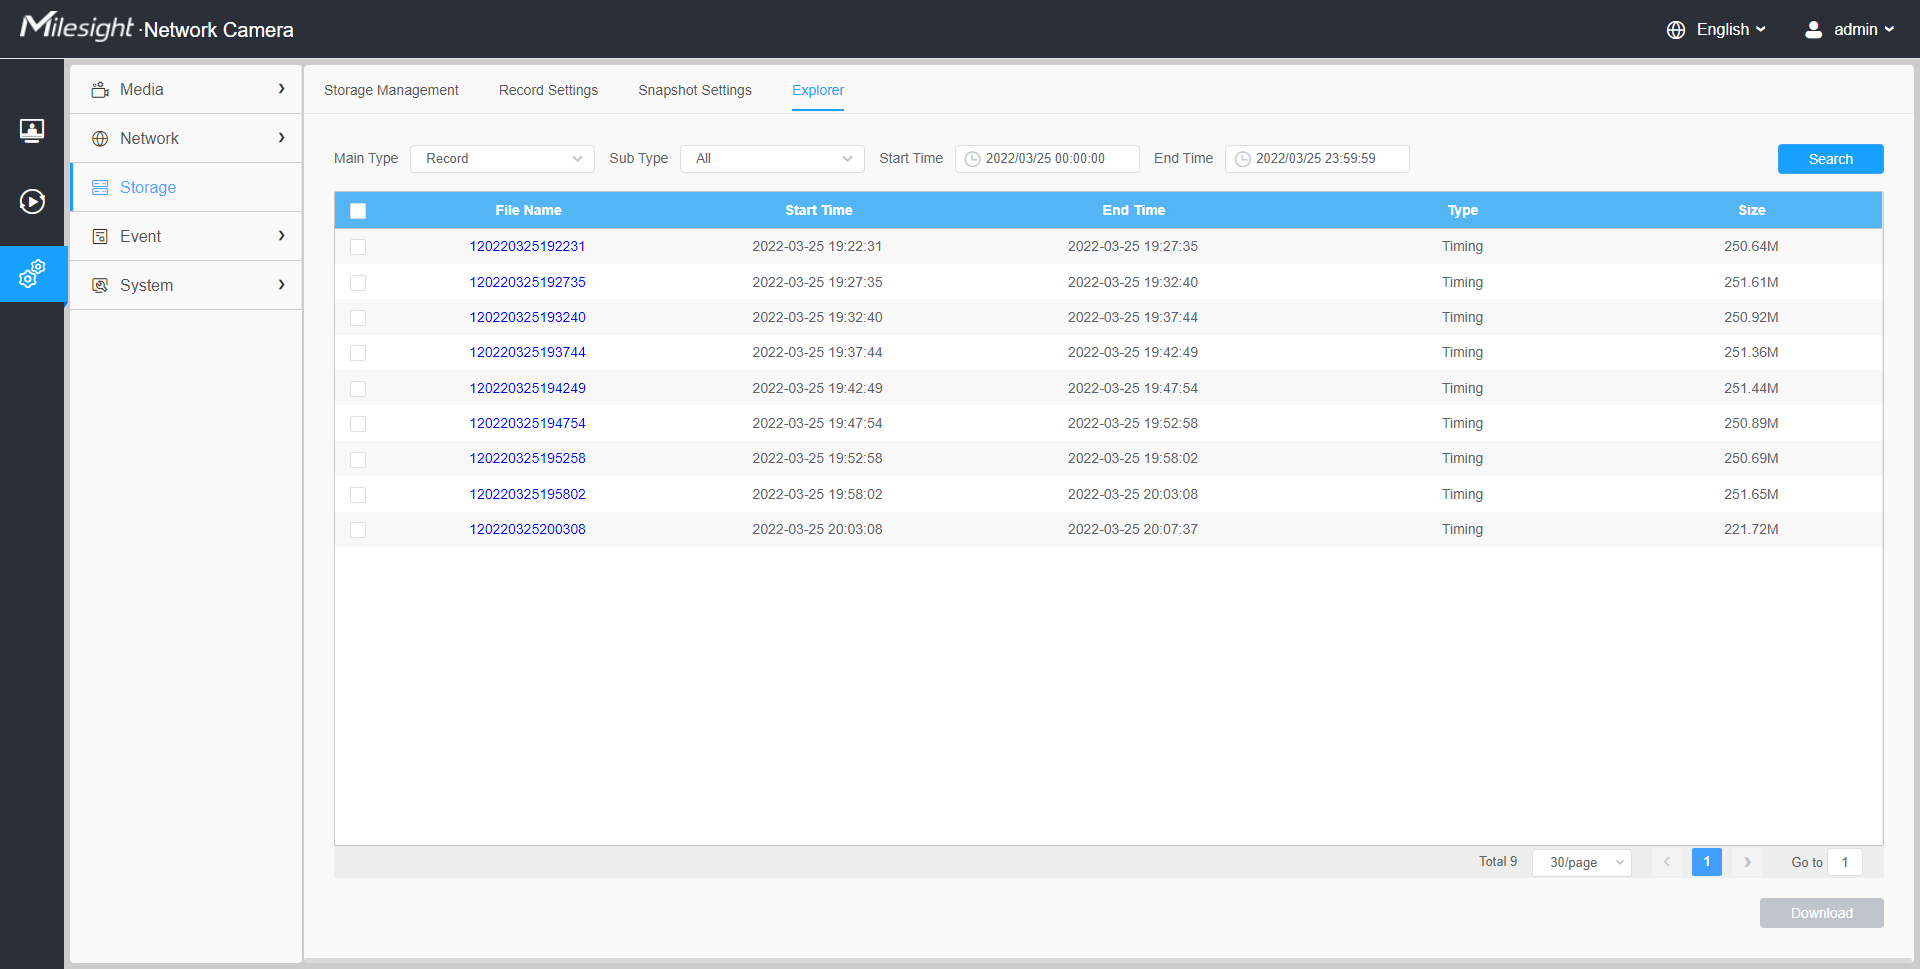The width and height of the screenshot is (1920, 969).
Task: Open the Live View monitor icon
Action: click(32, 130)
